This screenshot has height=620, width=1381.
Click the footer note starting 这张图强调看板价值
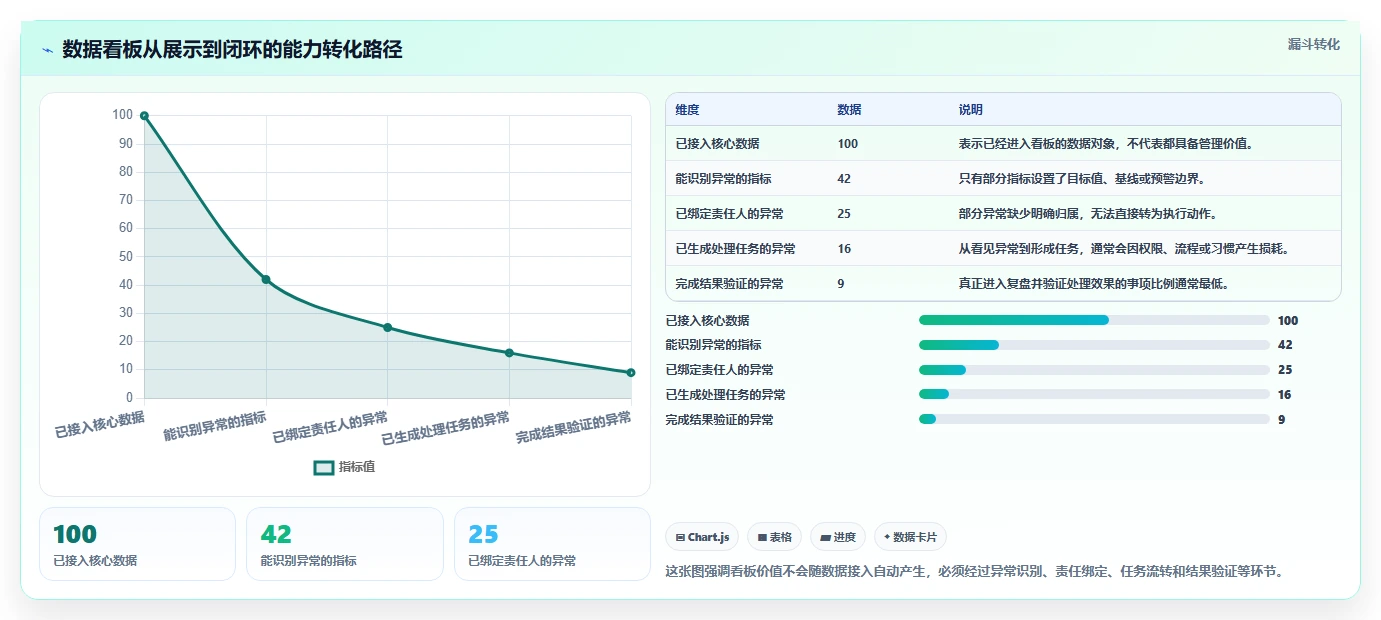tap(974, 572)
